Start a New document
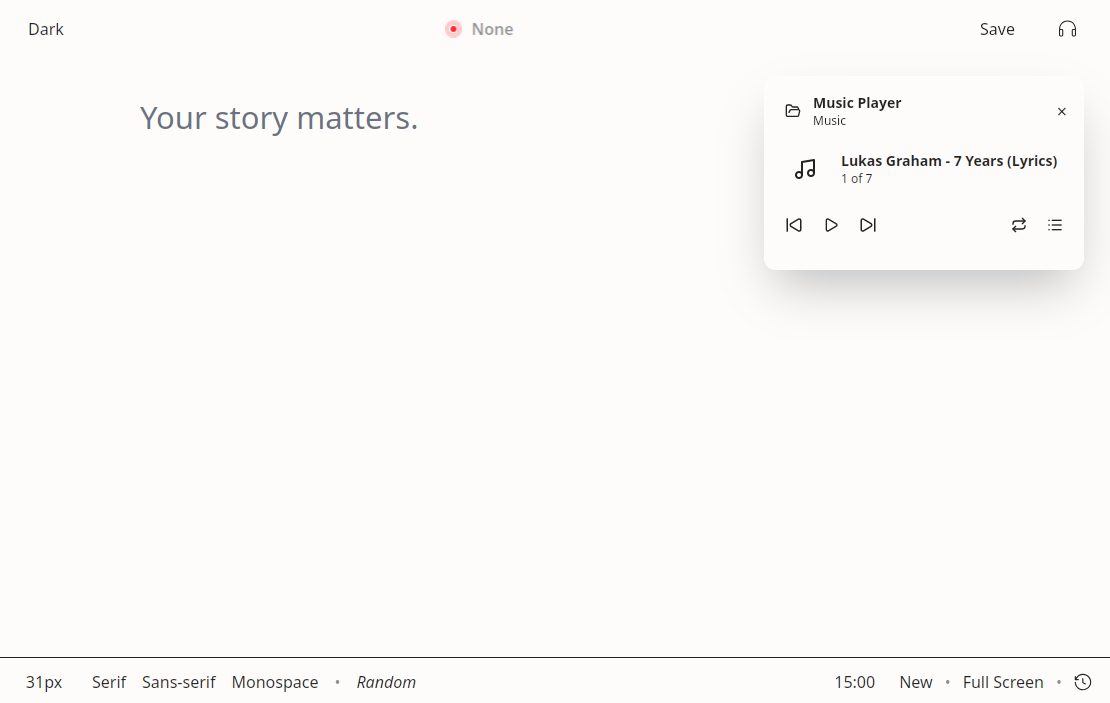The width and height of the screenshot is (1110, 703). click(916, 682)
